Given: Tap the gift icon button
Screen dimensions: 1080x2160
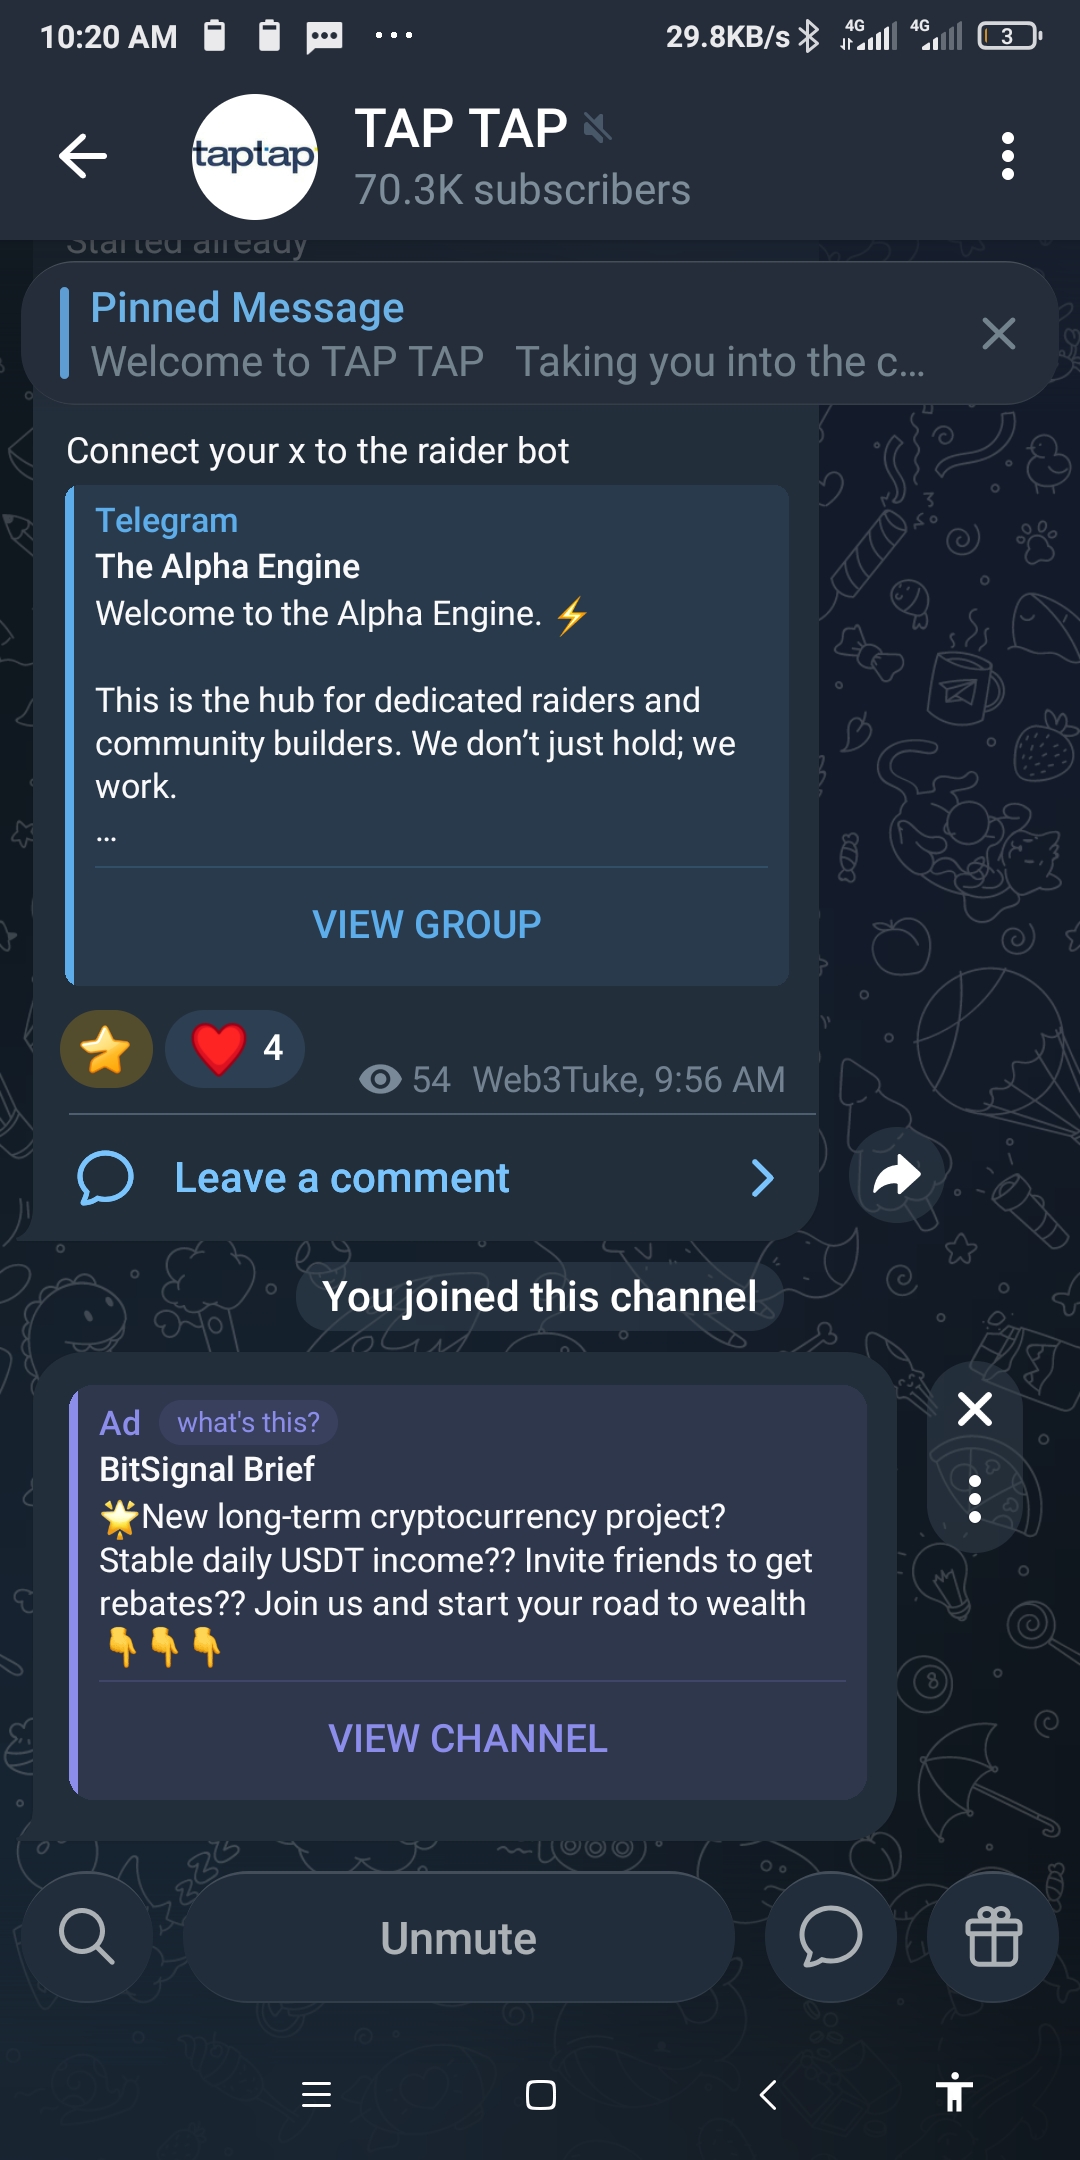Looking at the screenshot, I should 993,1937.
